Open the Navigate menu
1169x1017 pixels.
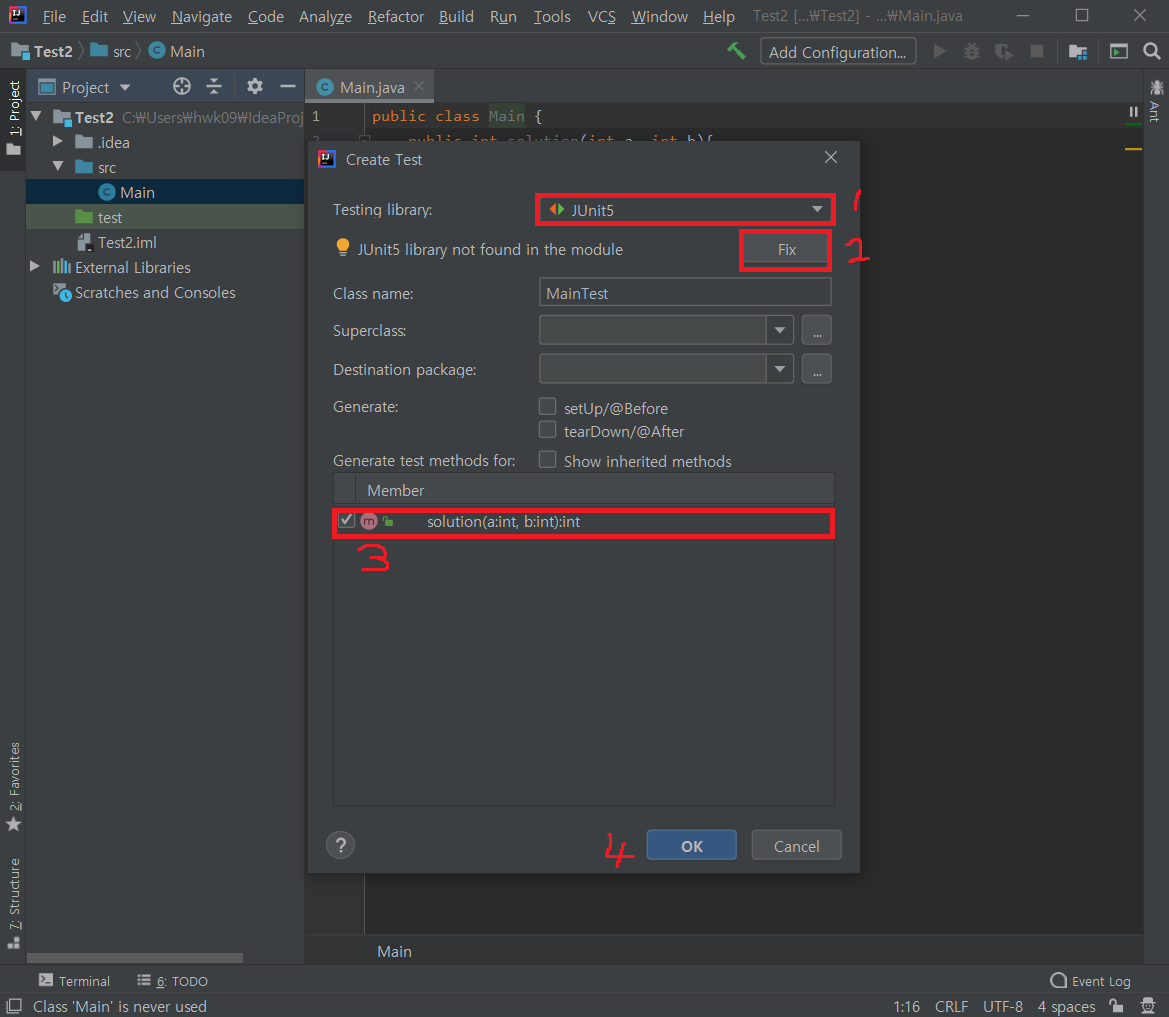(x=201, y=16)
